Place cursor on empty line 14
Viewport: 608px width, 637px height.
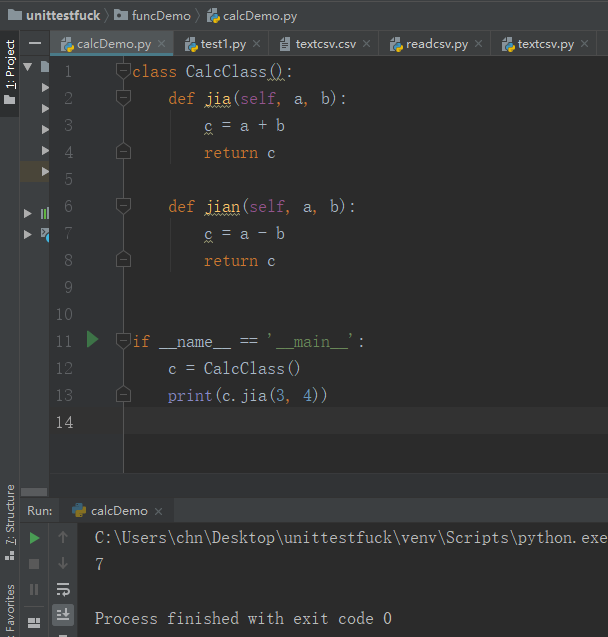coord(365,421)
